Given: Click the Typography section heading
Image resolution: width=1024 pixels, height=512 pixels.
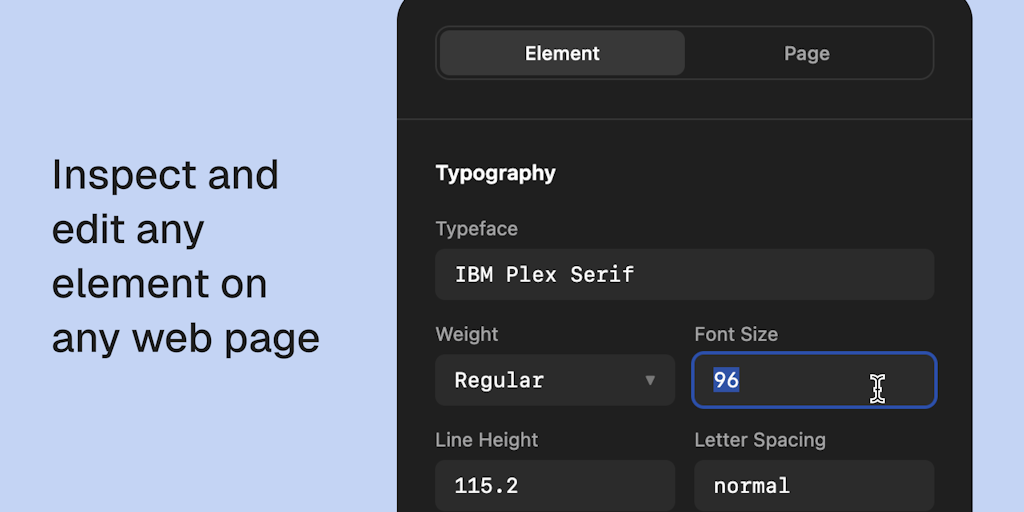Looking at the screenshot, I should (496, 173).
